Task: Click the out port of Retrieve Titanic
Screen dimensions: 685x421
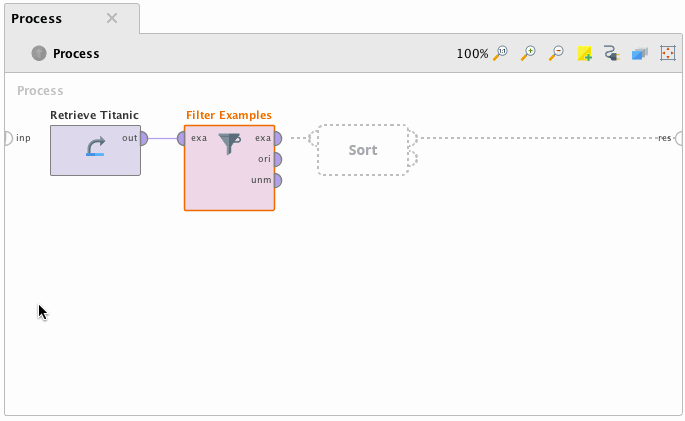Action: (x=143, y=138)
